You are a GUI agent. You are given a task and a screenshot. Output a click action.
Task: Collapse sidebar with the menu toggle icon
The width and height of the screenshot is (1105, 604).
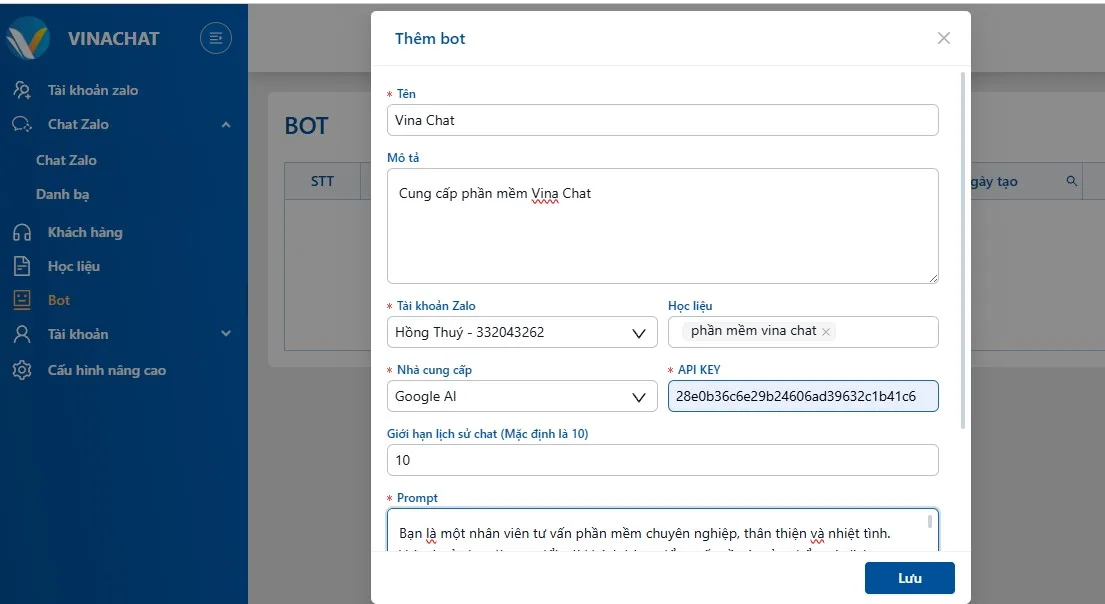click(x=216, y=39)
